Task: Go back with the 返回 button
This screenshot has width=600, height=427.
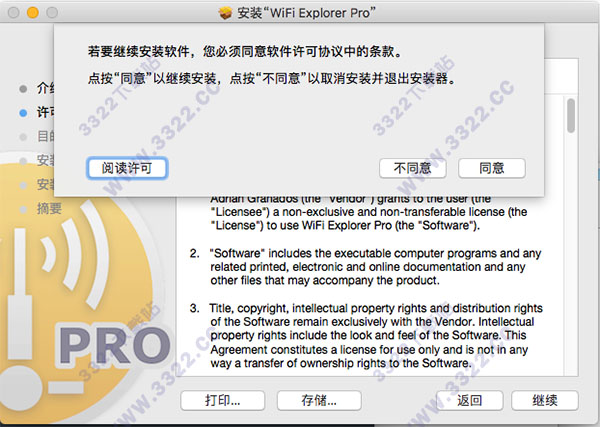Action: (x=470, y=400)
